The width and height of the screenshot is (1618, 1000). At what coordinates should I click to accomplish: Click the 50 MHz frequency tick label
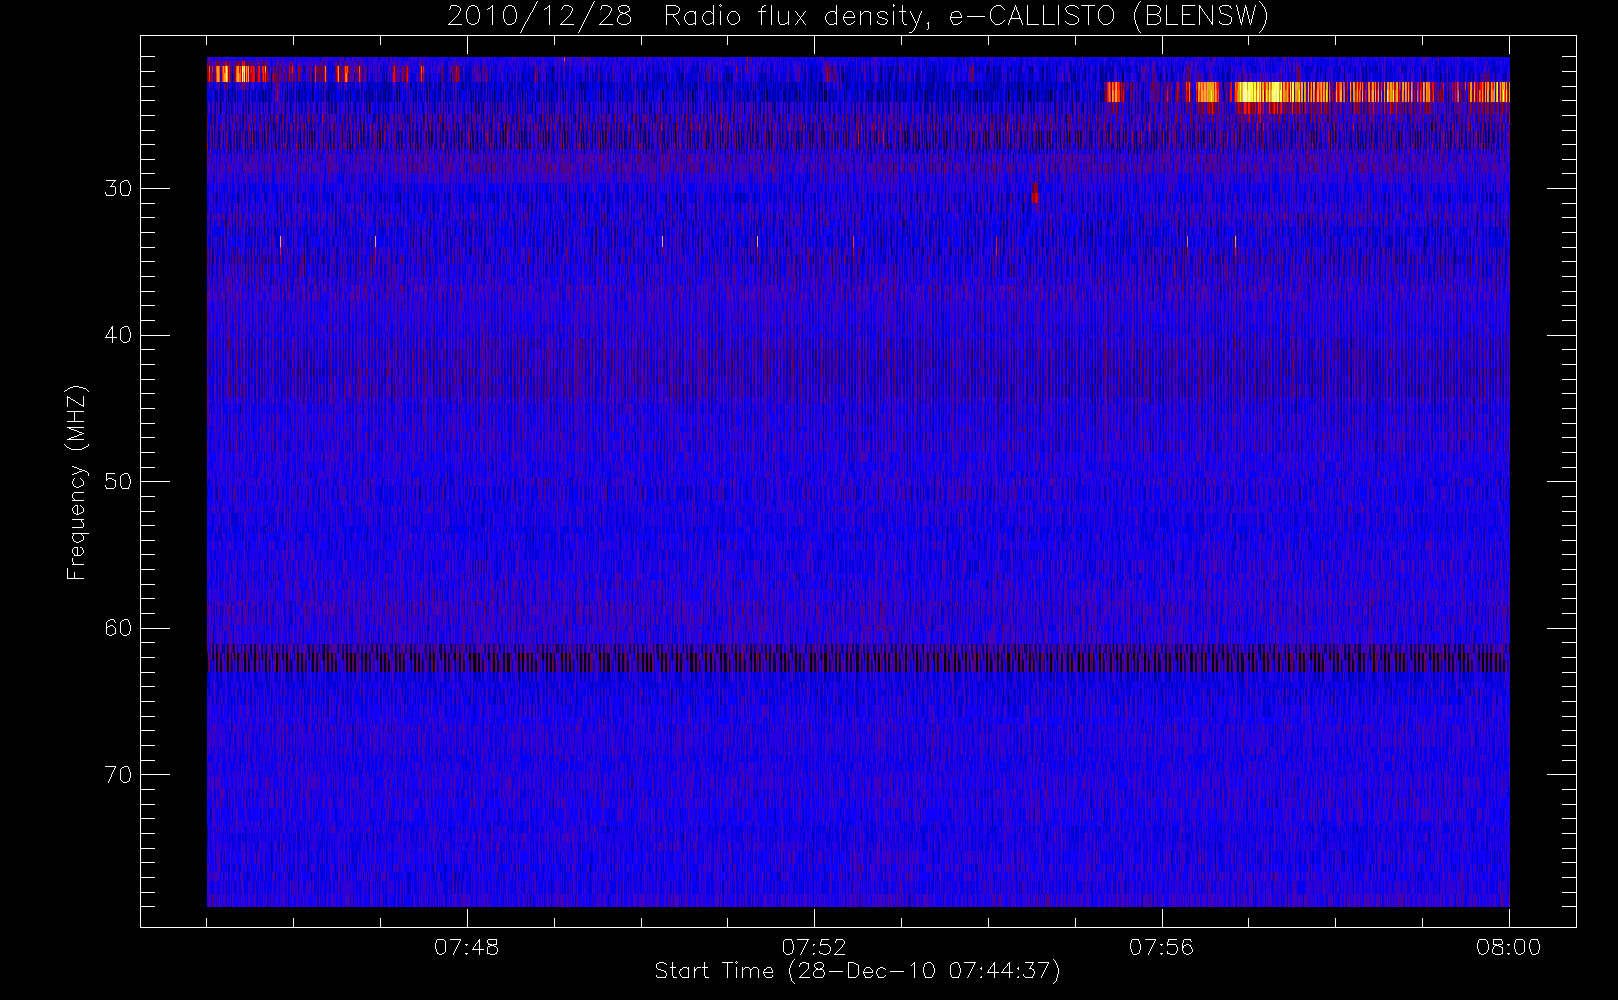point(118,482)
